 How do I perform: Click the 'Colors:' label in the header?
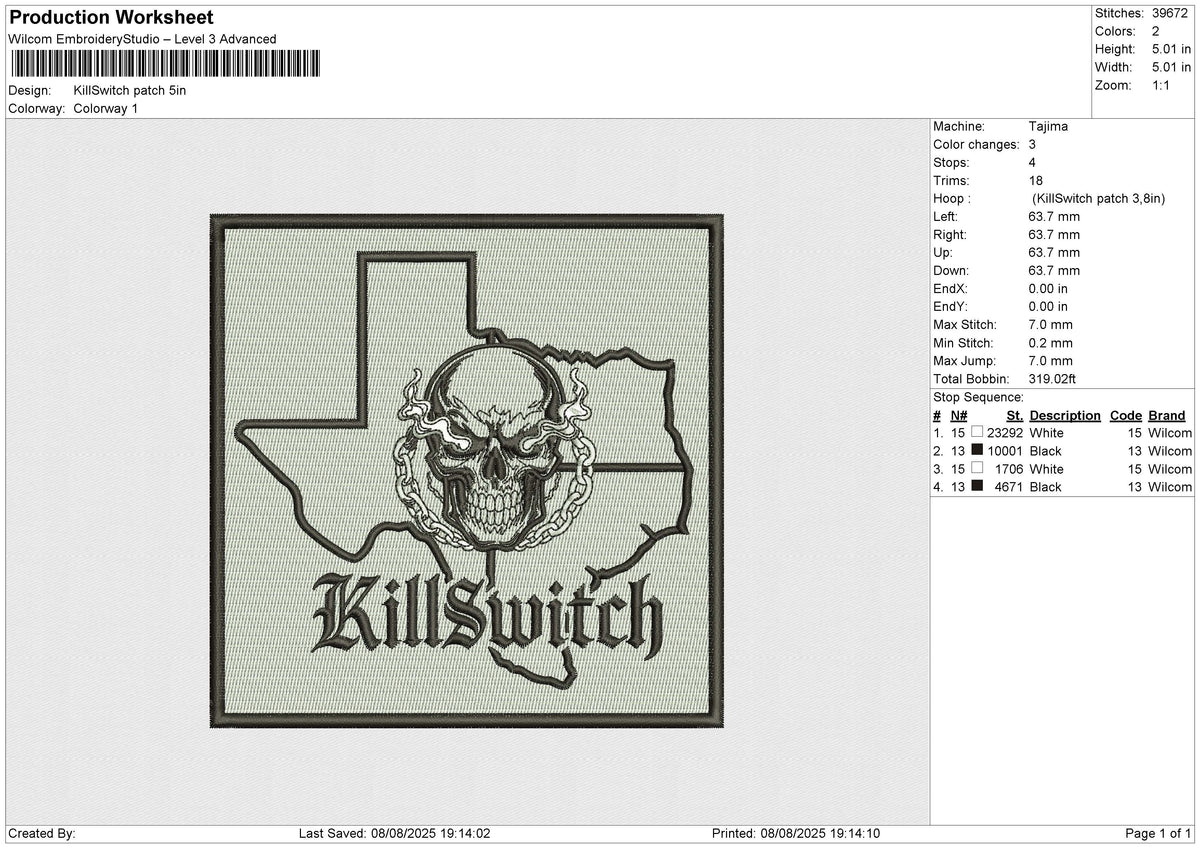pyautogui.click(x=1115, y=31)
